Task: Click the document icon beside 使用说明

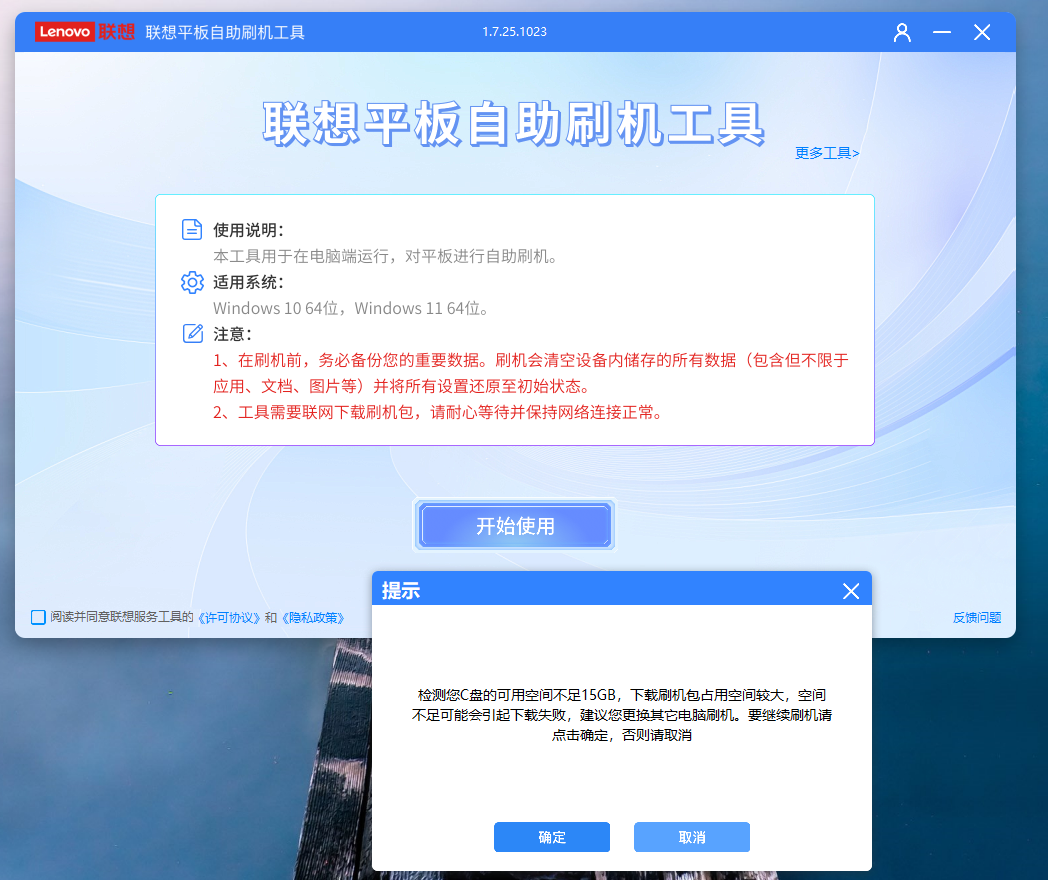Action: click(x=192, y=228)
